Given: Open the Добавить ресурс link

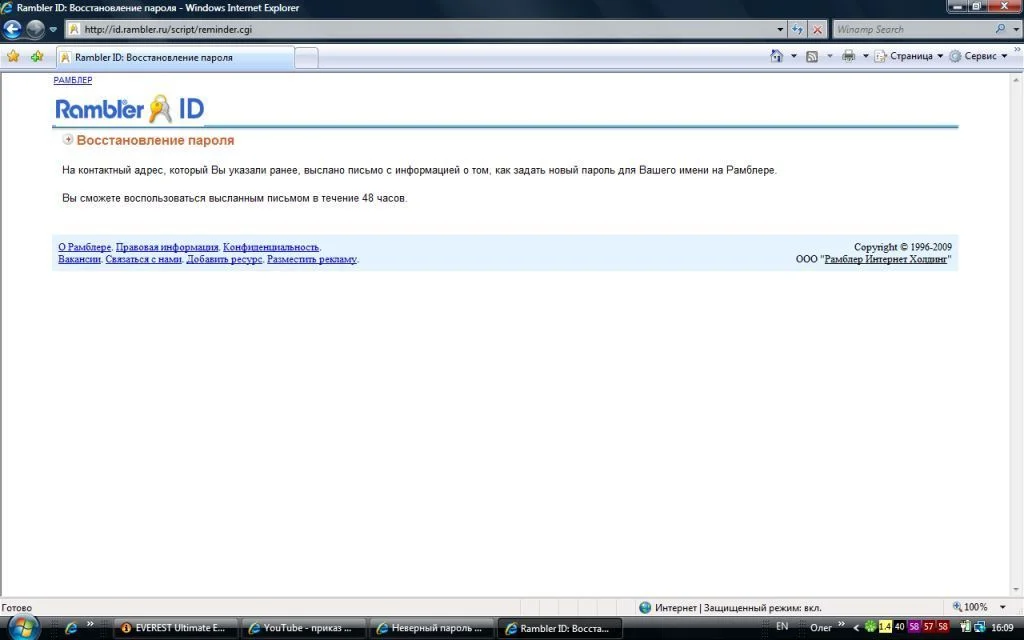Looking at the screenshot, I should [225, 259].
